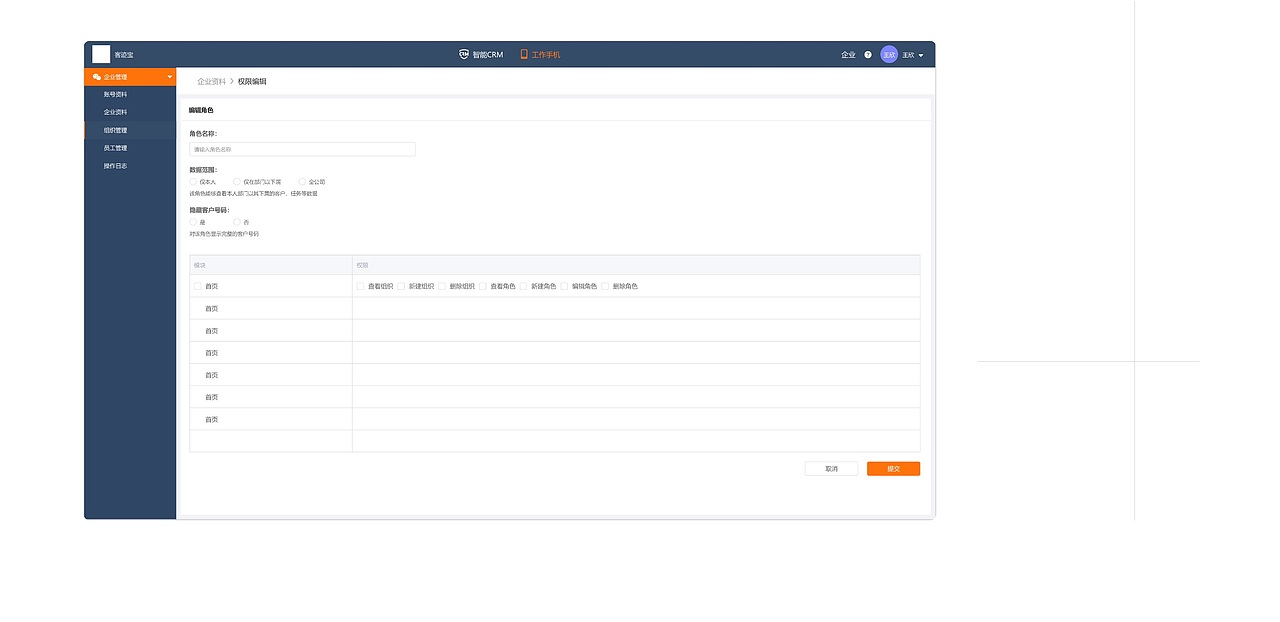Go back to 企业资料 breadcrumb
The height and width of the screenshot is (622, 1280).
click(x=211, y=81)
